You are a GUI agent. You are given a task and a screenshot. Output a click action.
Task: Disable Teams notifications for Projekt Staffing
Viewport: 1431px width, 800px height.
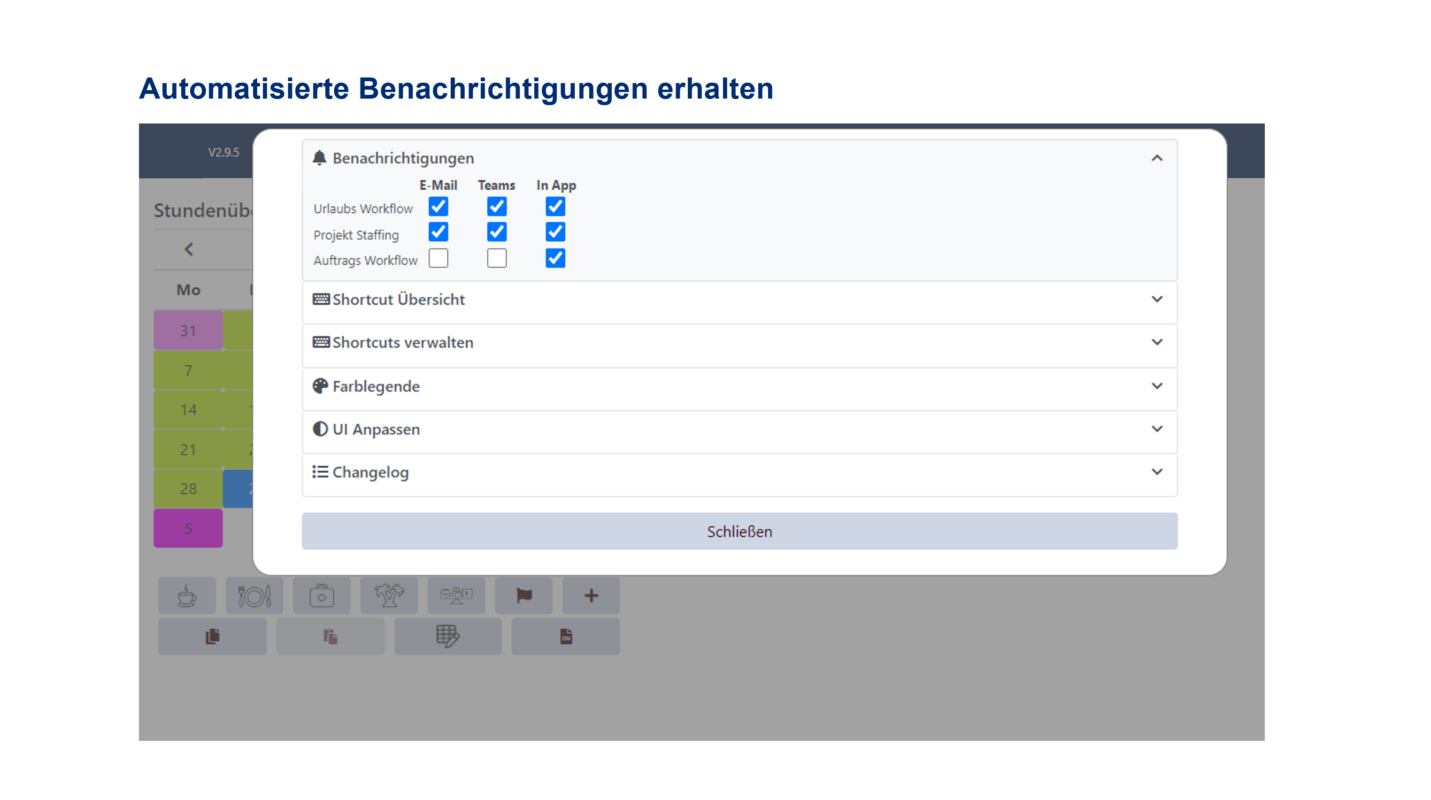coord(497,232)
